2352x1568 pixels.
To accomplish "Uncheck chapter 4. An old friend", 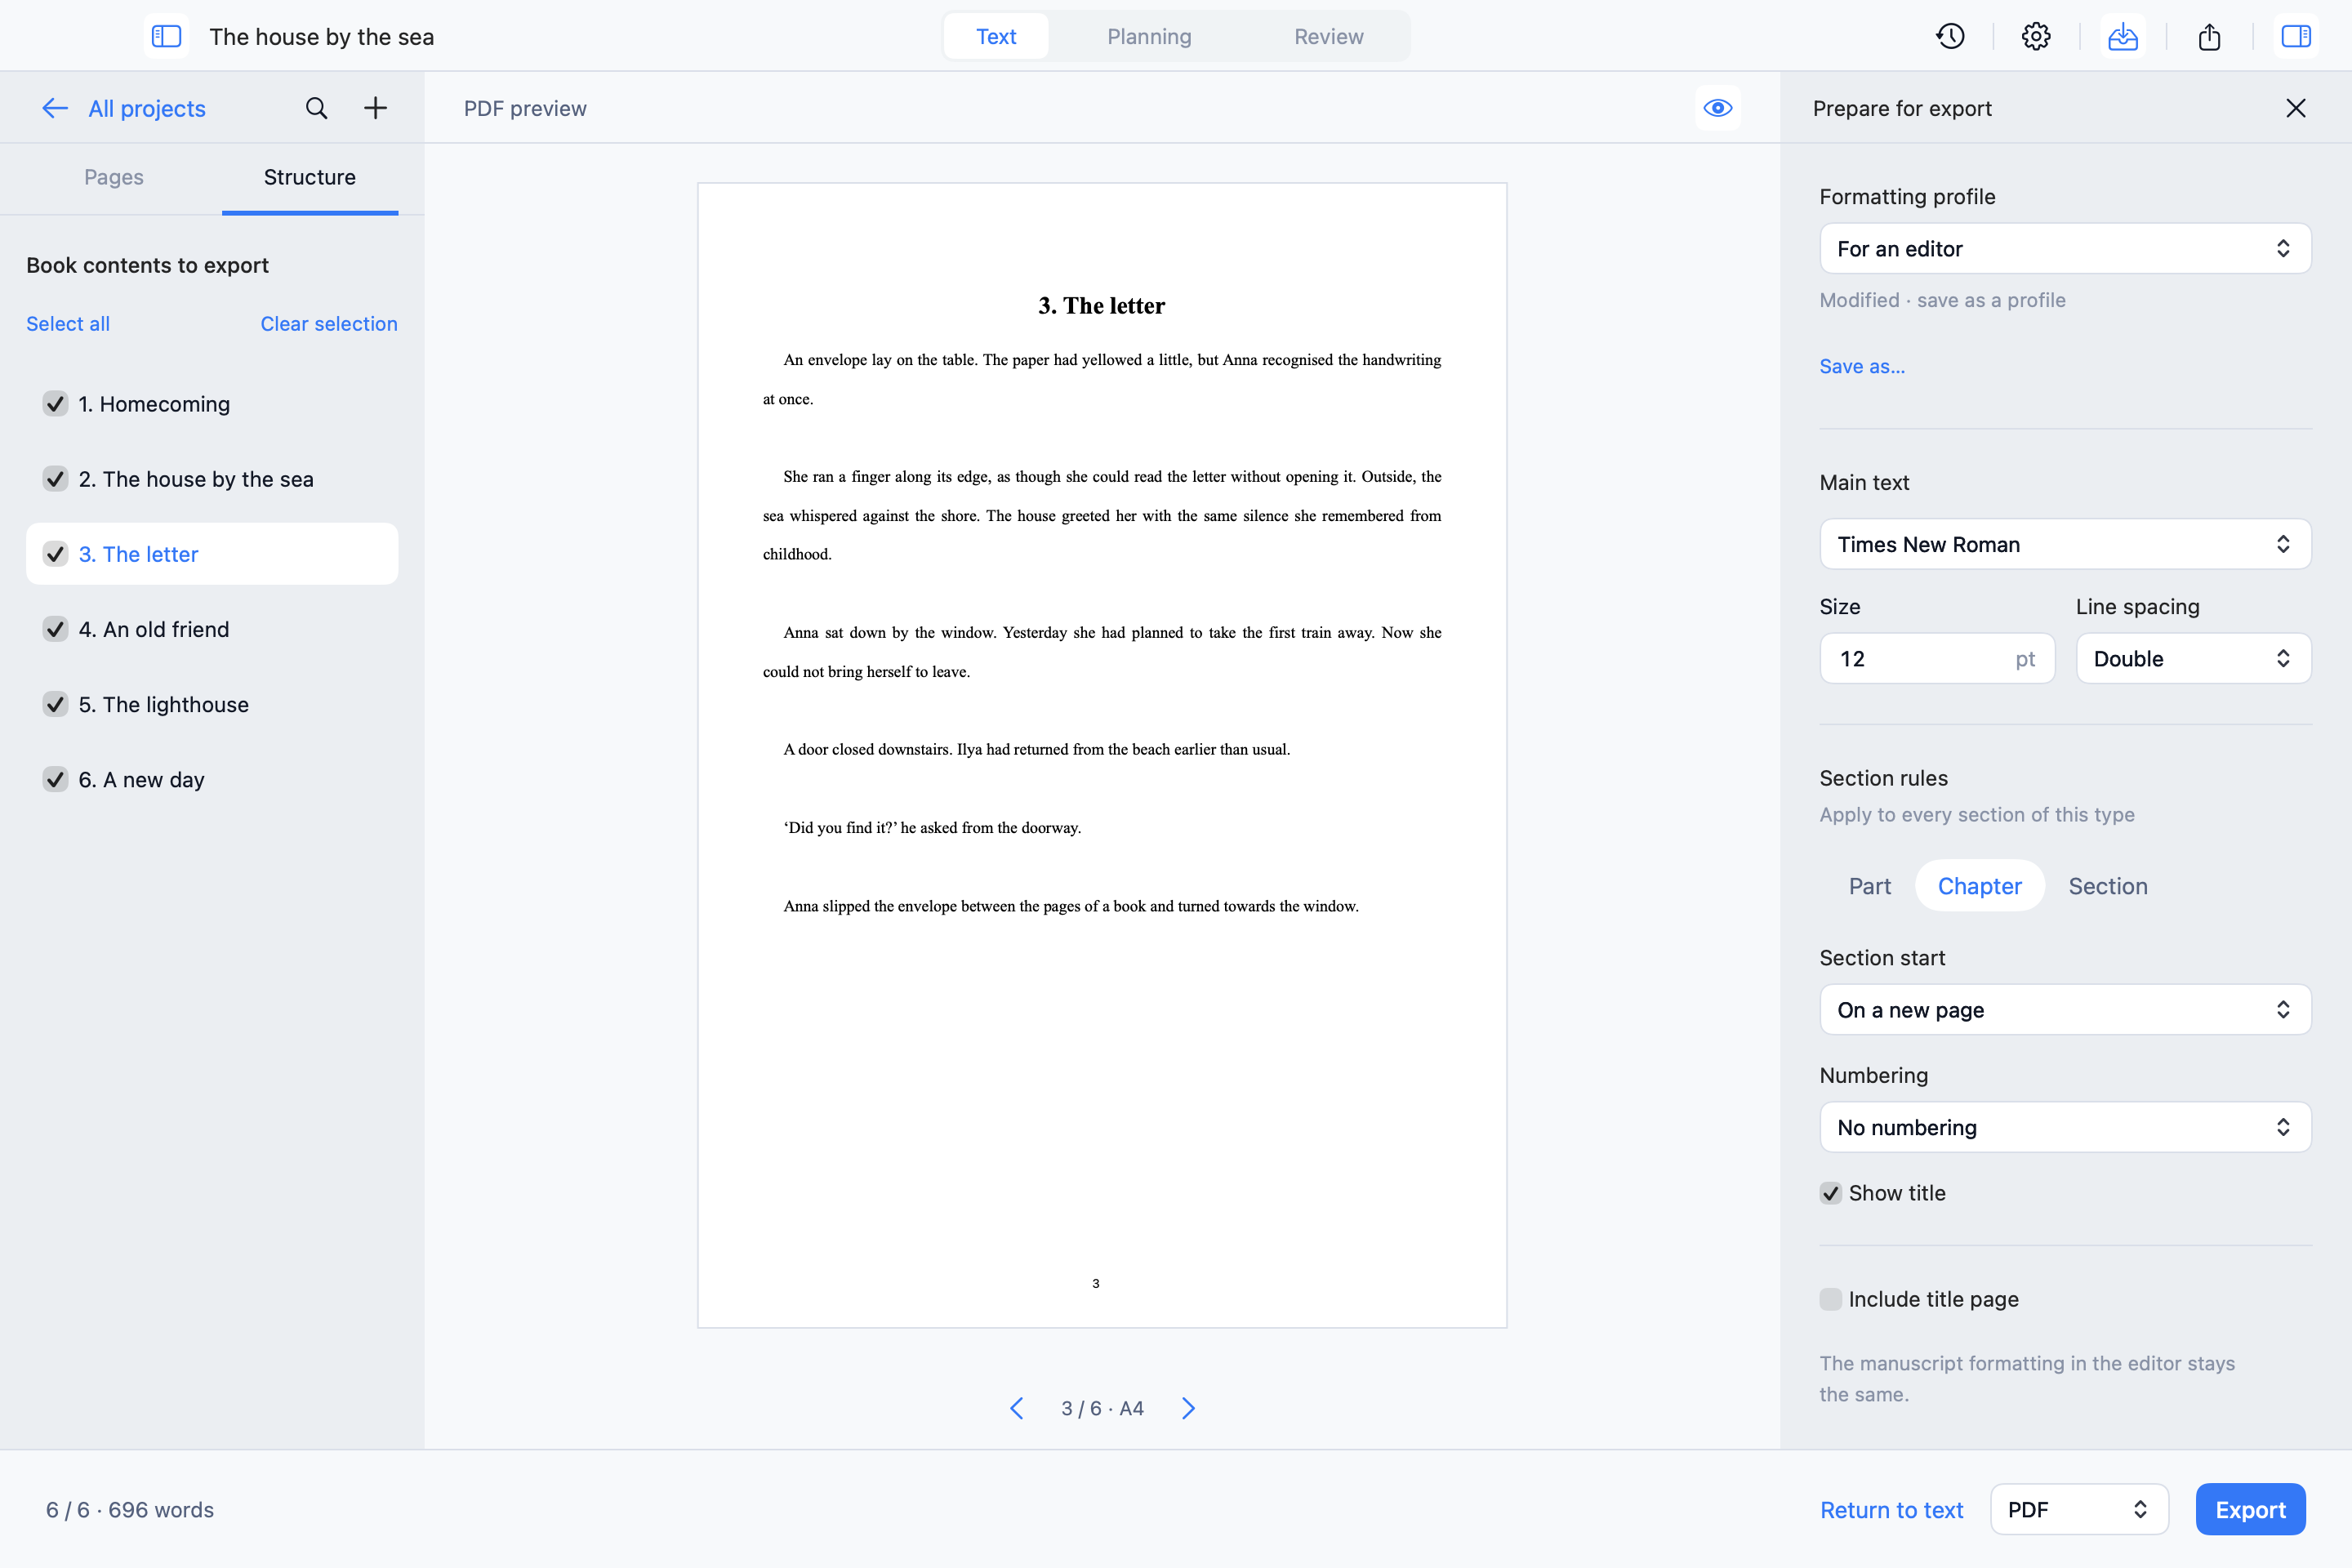I will pyautogui.click(x=55, y=628).
